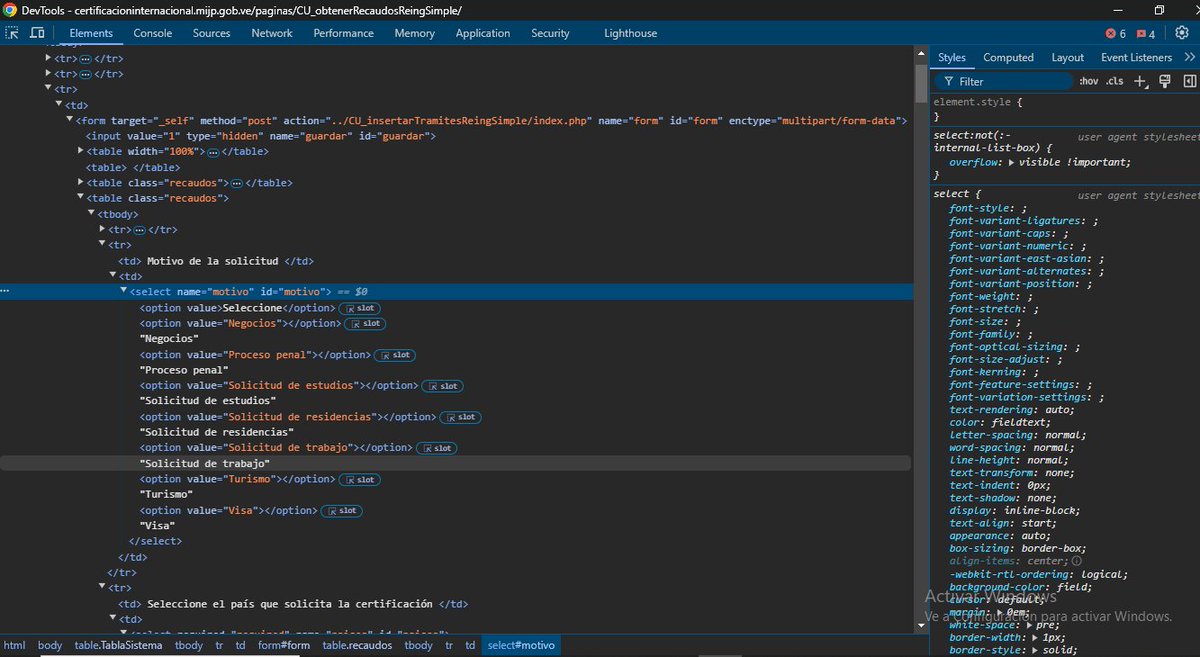This screenshot has width=1200, height=657.
Task: Click the html breadcrumb
Action: (x=14, y=645)
